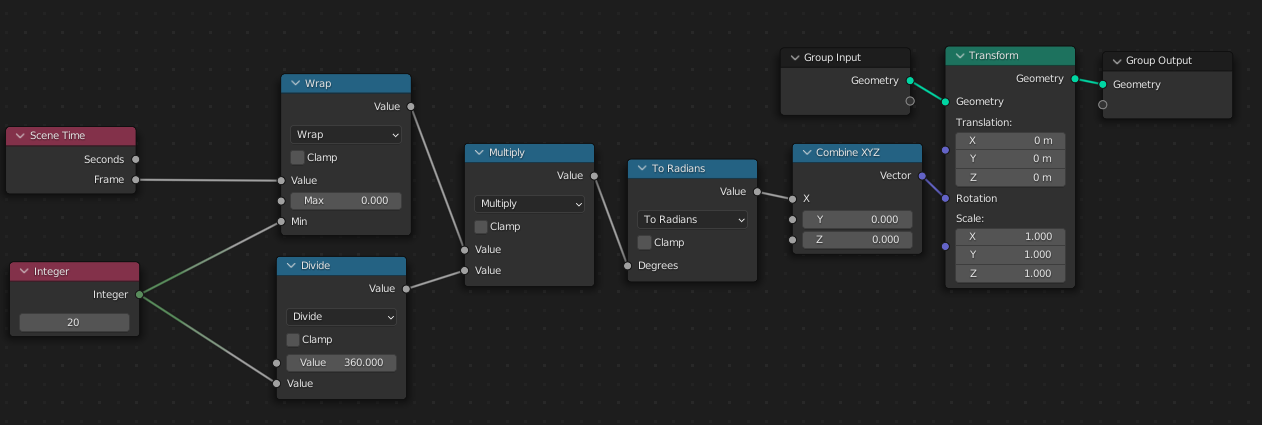Click the Transform Translation Z field
Screen dimensions: 1262x425
pyautogui.click(x=1010, y=177)
